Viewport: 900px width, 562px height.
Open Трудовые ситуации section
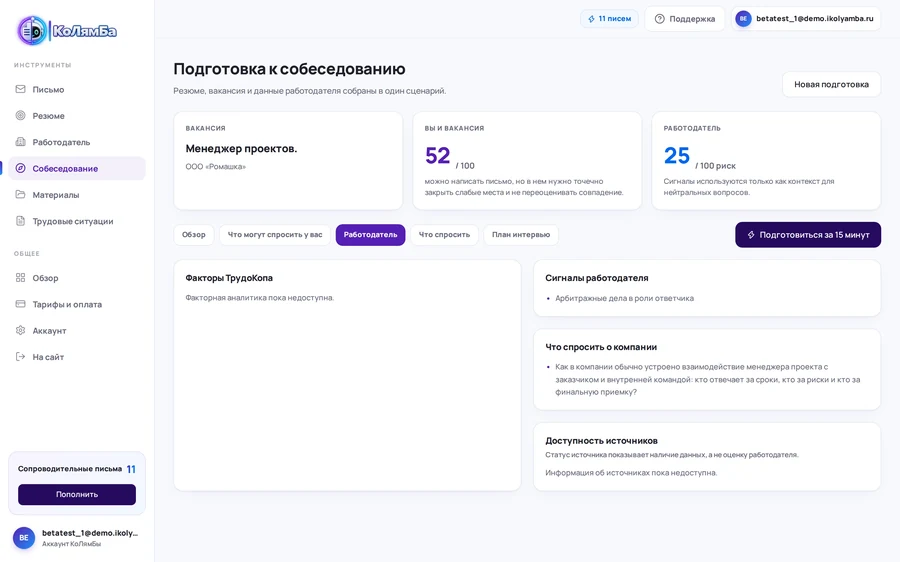[76, 221]
